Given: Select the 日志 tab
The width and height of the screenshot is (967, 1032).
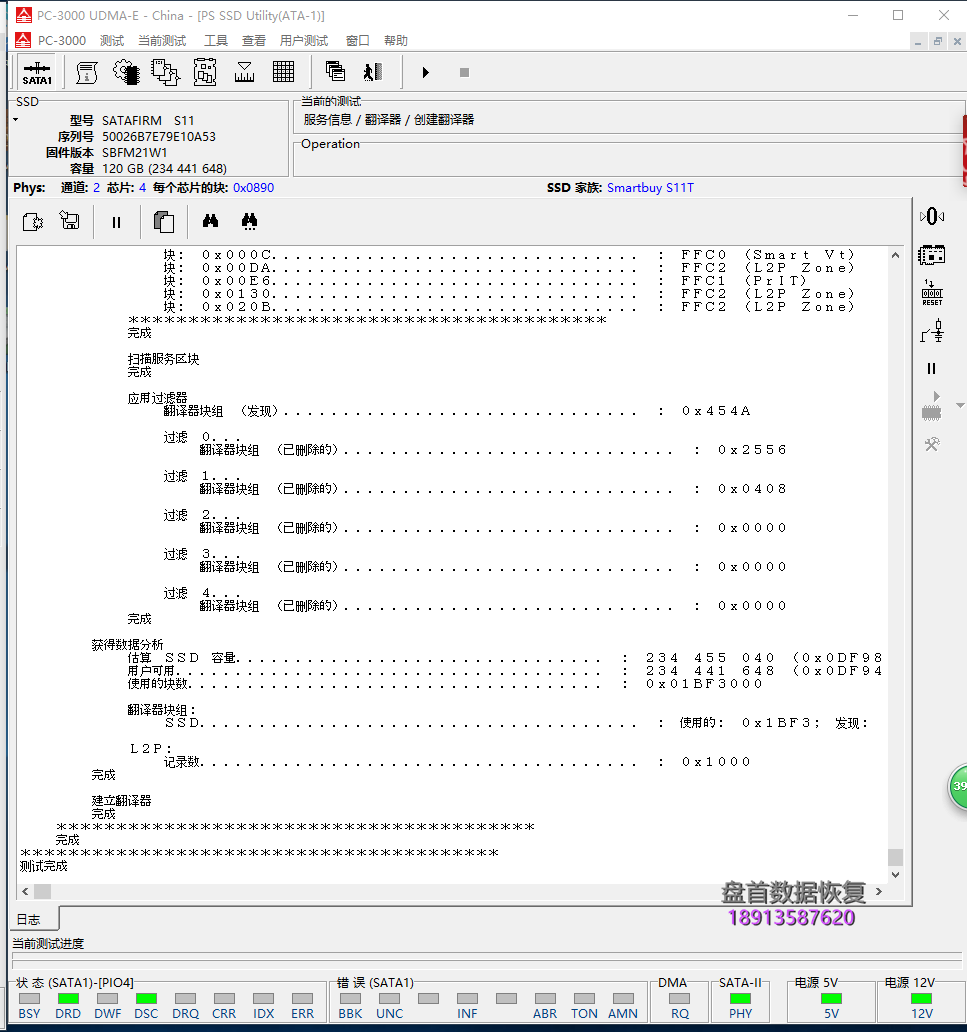Looking at the screenshot, I should coord(28,919).
